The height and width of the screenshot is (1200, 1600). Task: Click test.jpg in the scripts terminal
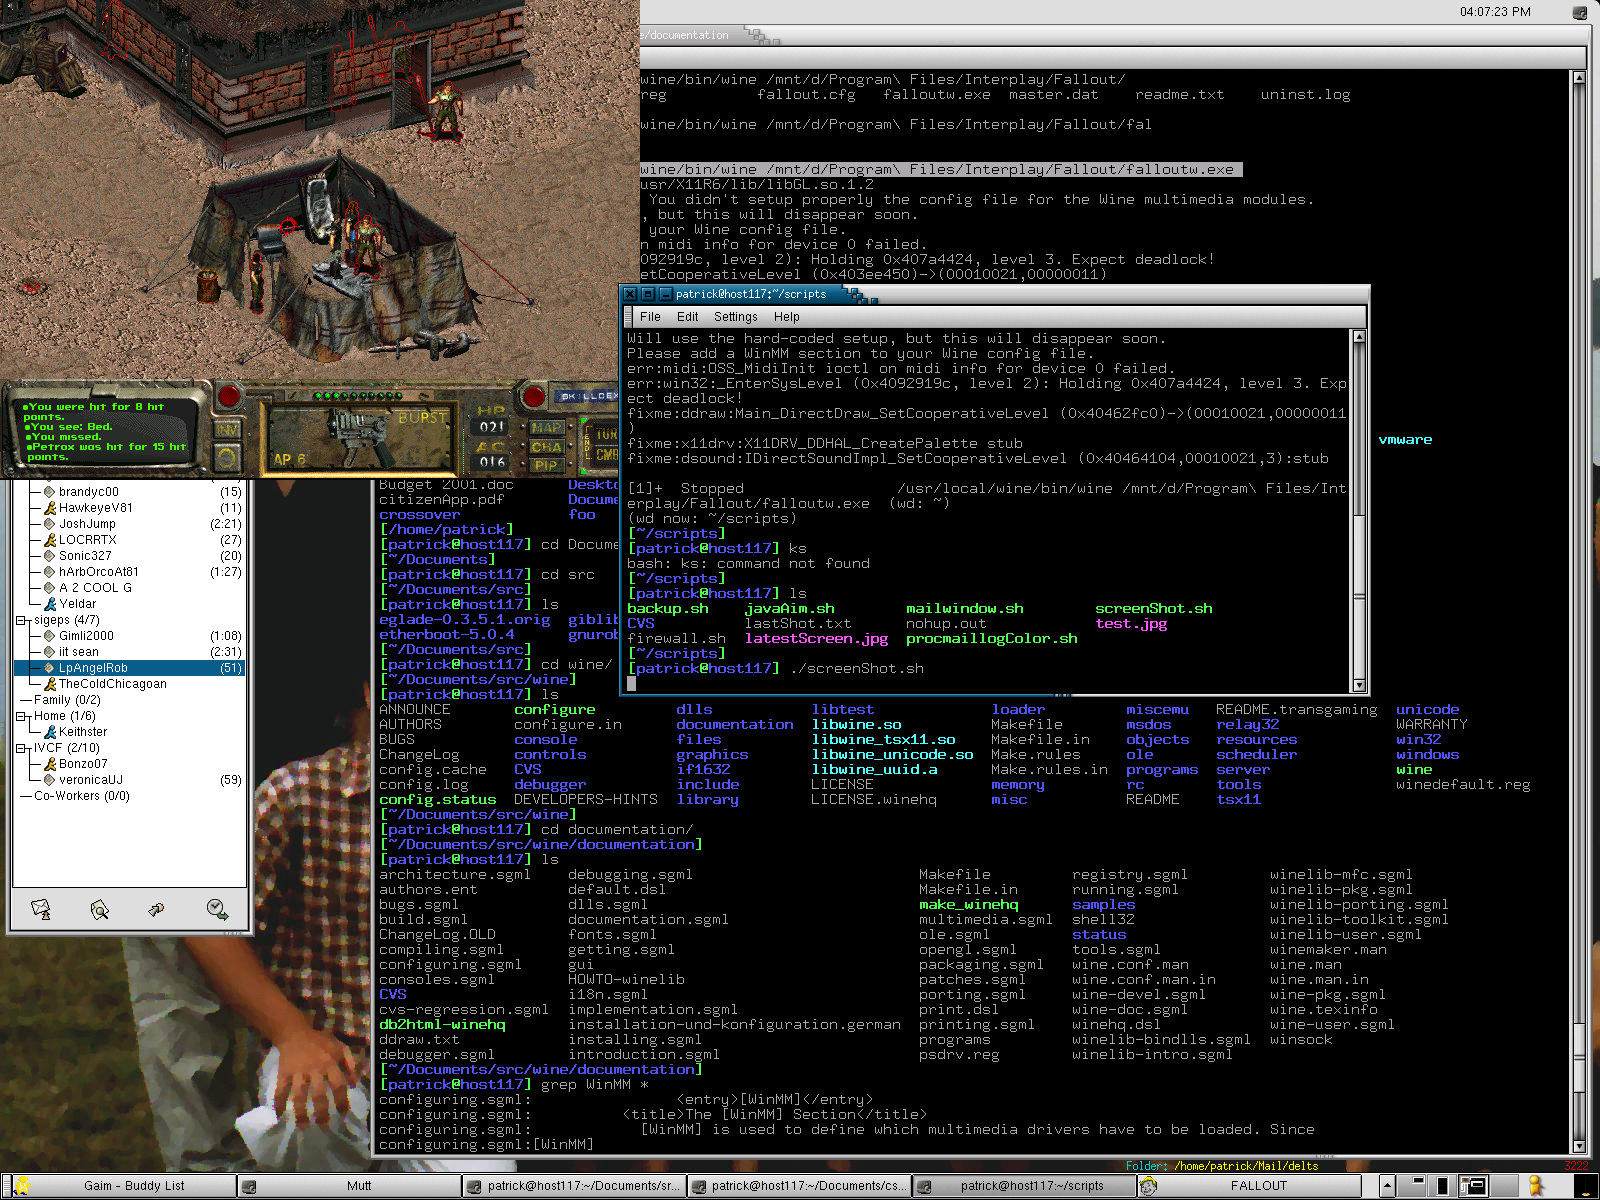tap(1131, 623)
